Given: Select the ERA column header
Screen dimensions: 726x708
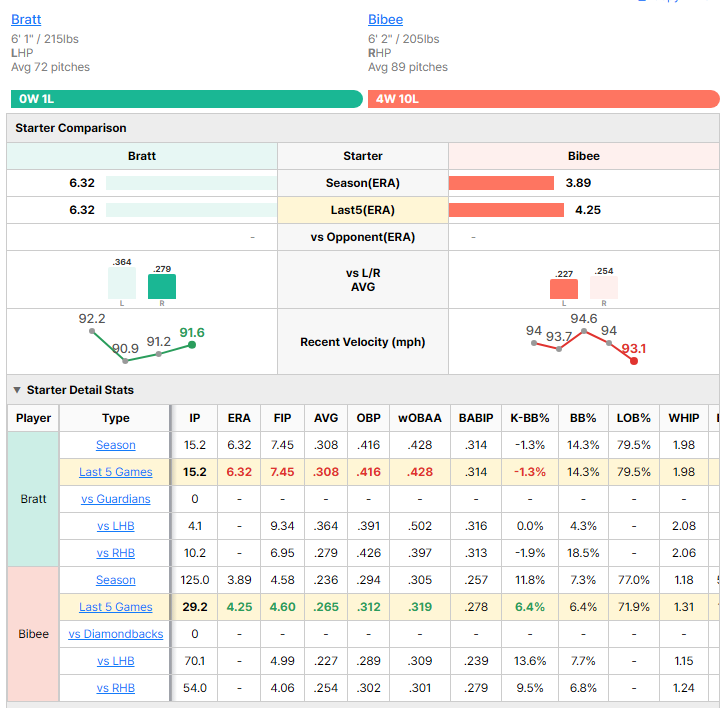Looking at the screenshot, I should click(239, 418).
